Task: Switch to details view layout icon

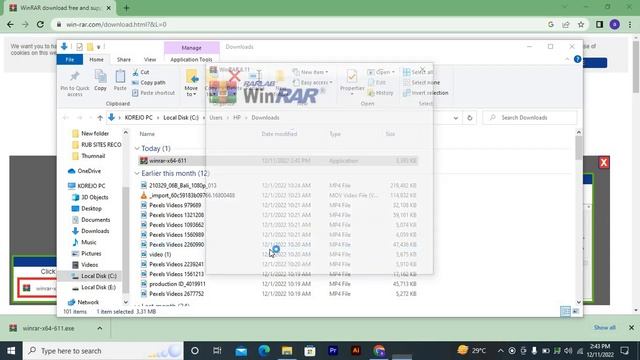Action: pyautogui.click(x=565, y=311)
